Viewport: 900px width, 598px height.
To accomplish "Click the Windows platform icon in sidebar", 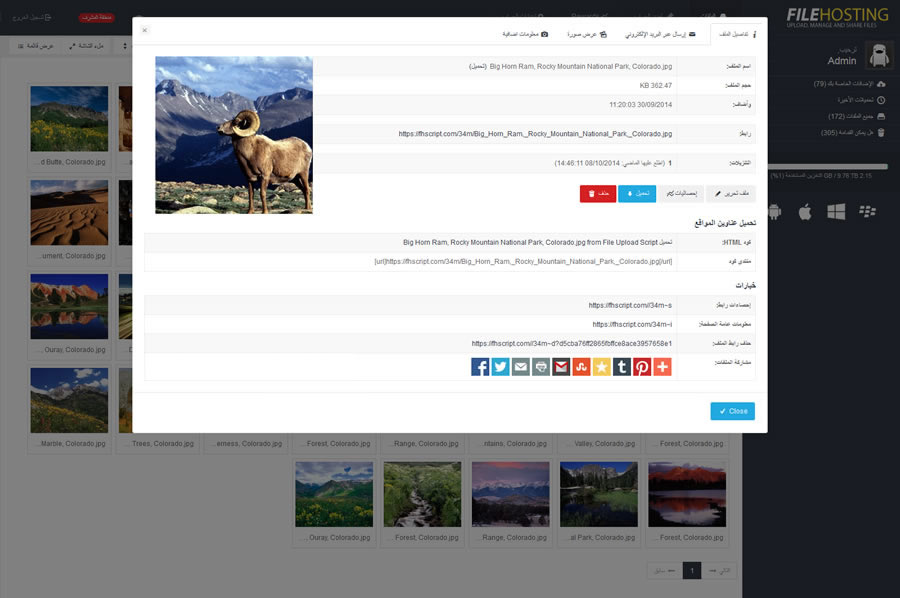I will (x=836, y=212).
